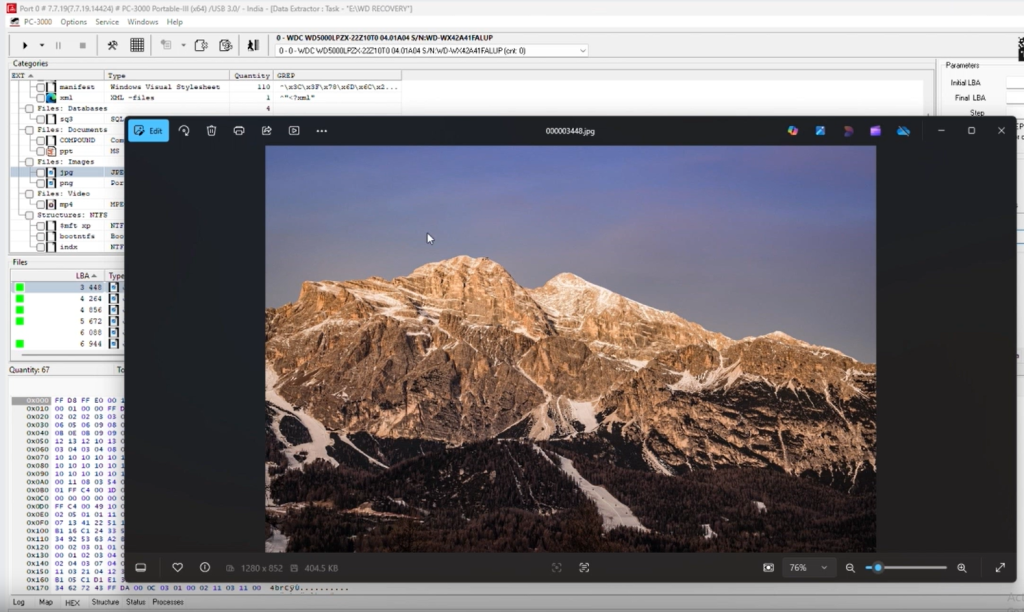Click the zoom slider in Photos
The width and height of the screenshot is (1024, 612).
905,567
